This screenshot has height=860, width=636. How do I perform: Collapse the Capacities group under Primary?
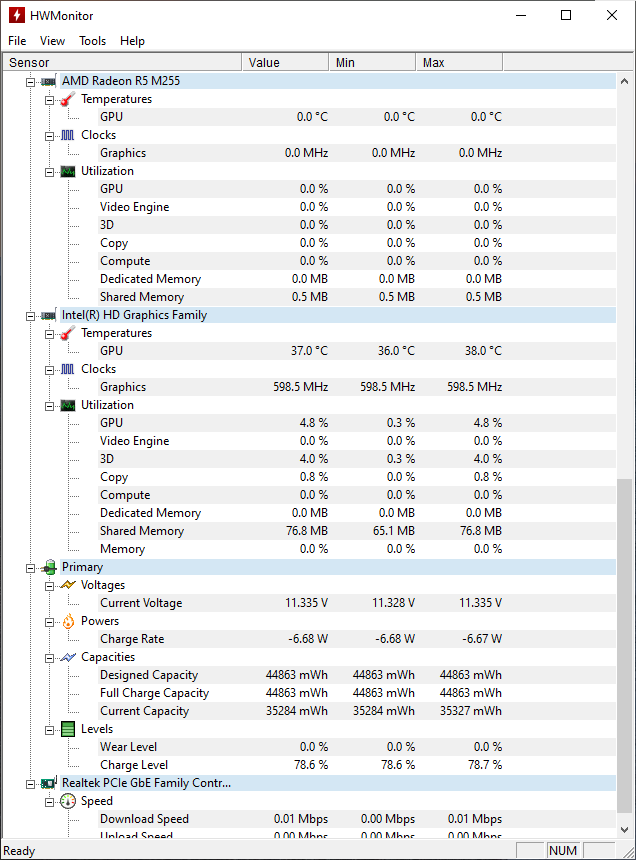48,656
